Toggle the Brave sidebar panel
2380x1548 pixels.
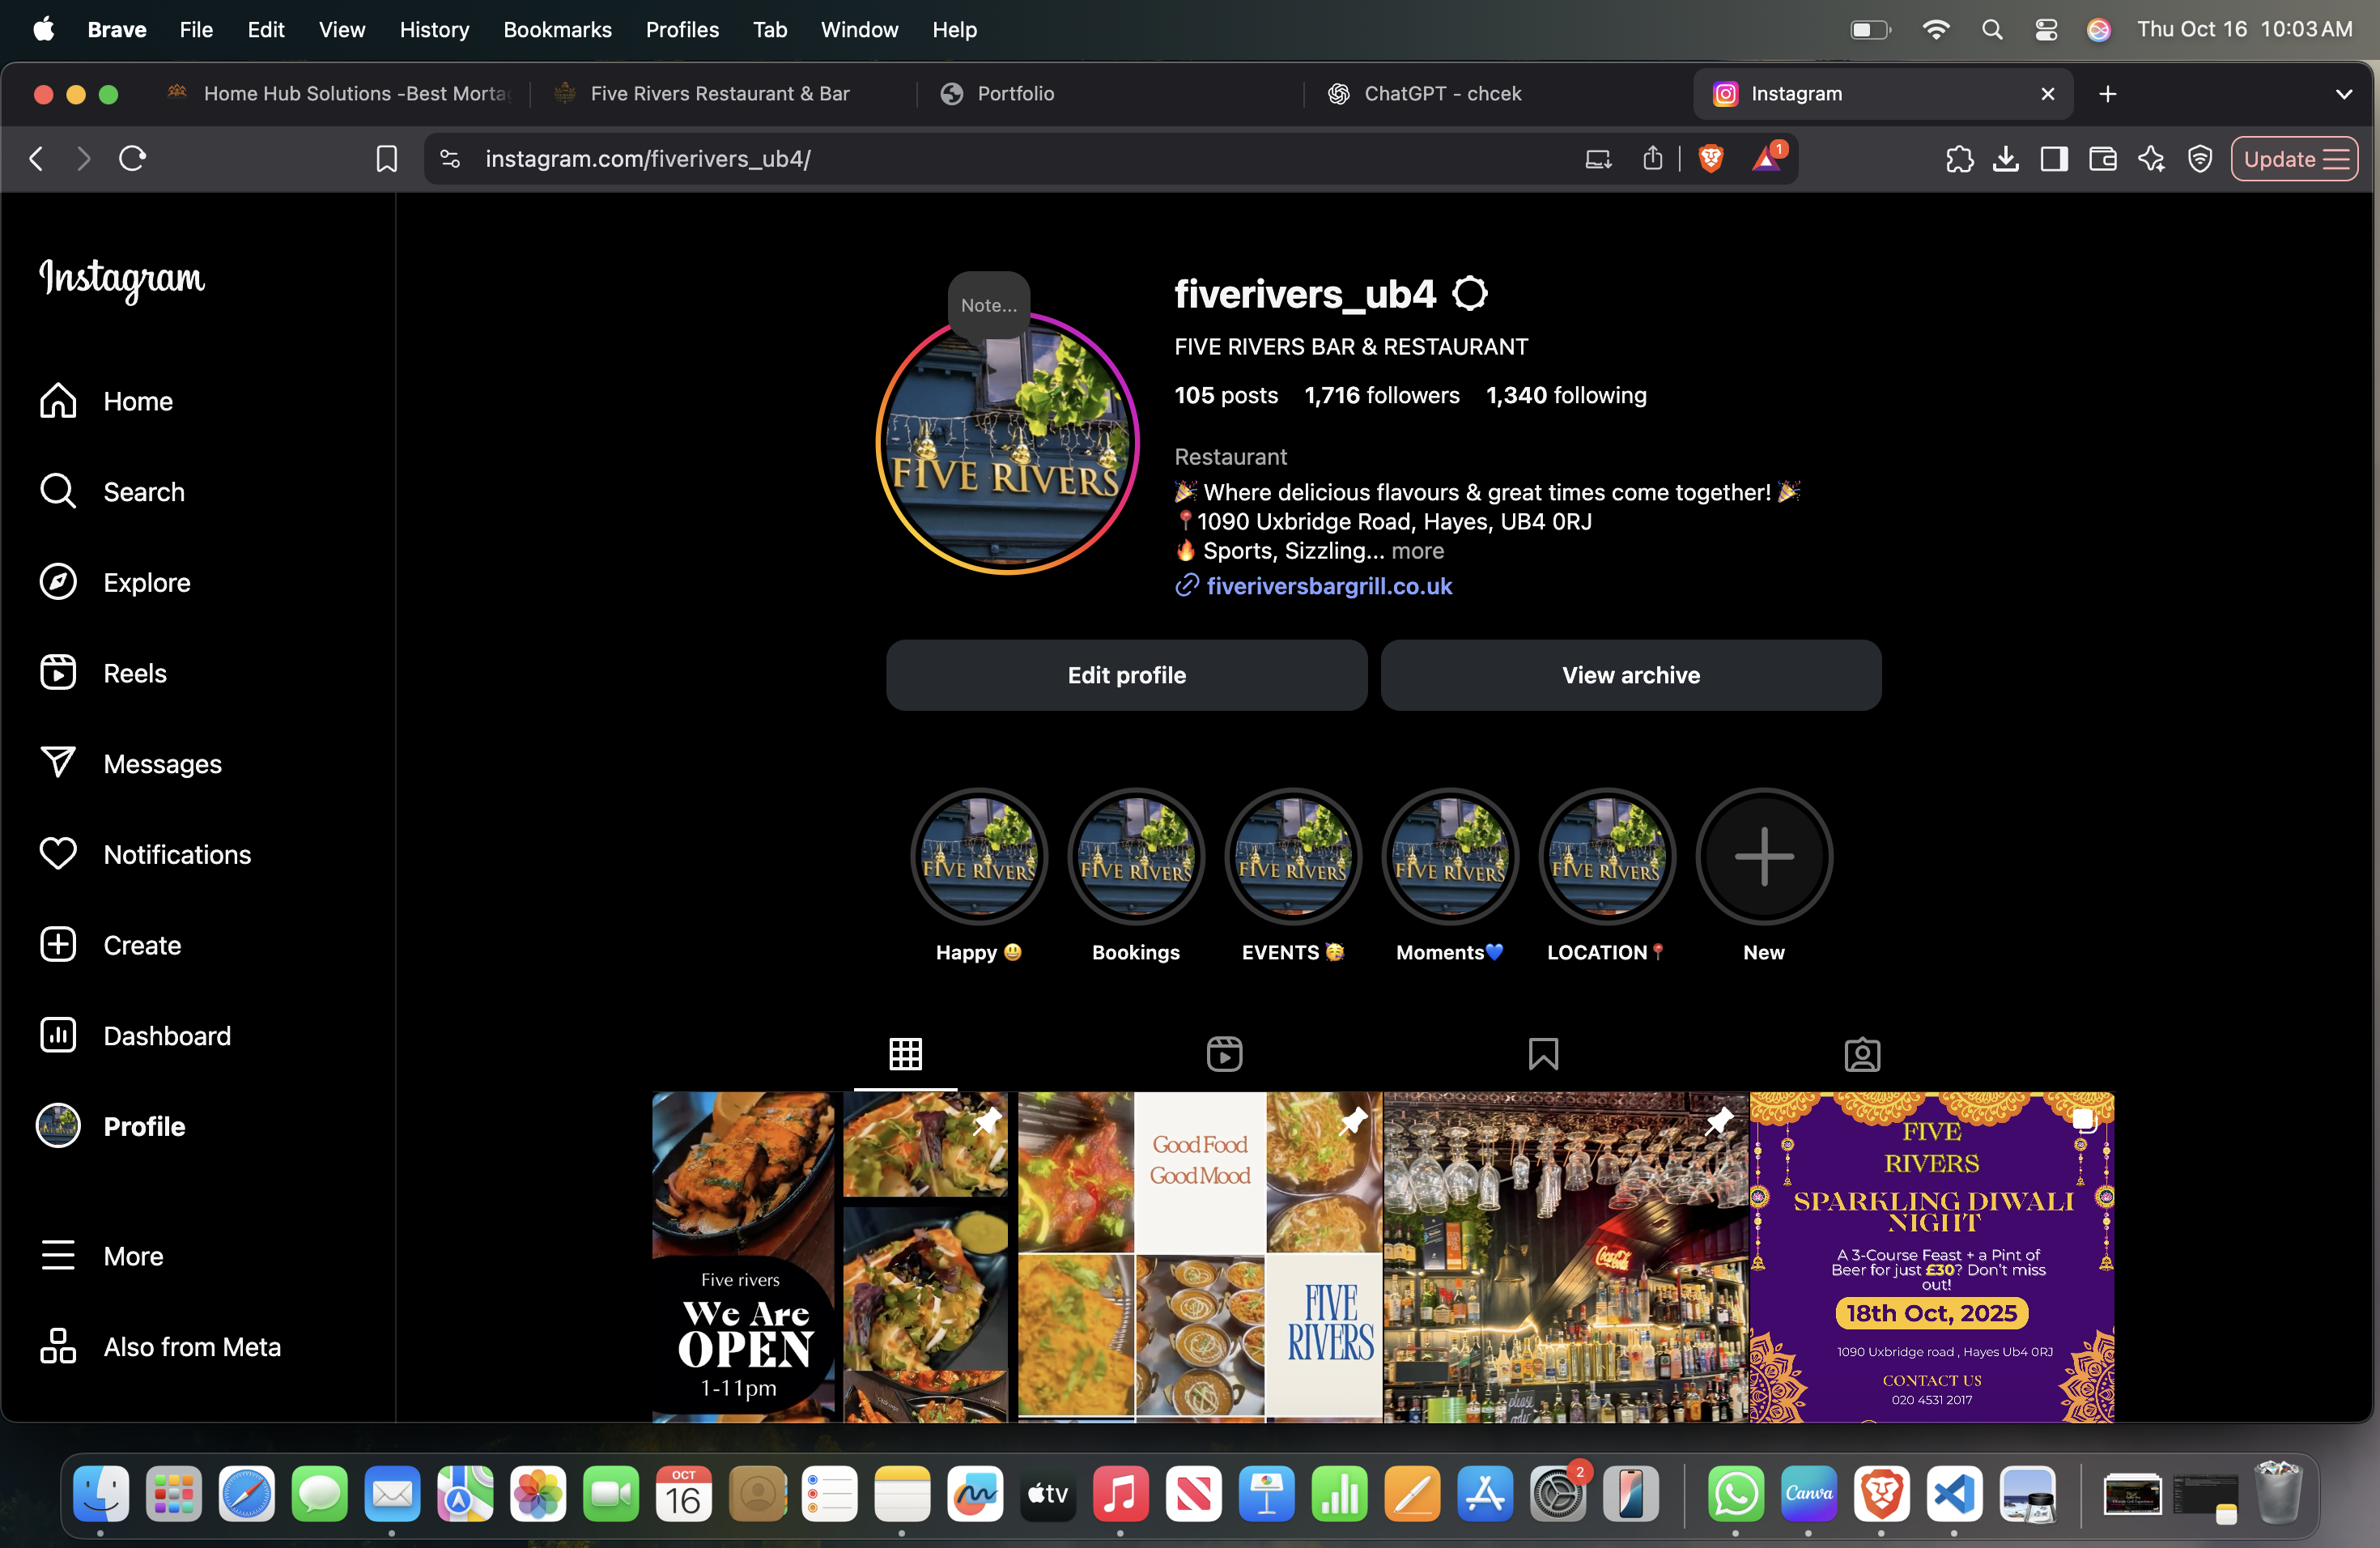coord(2054,159)
